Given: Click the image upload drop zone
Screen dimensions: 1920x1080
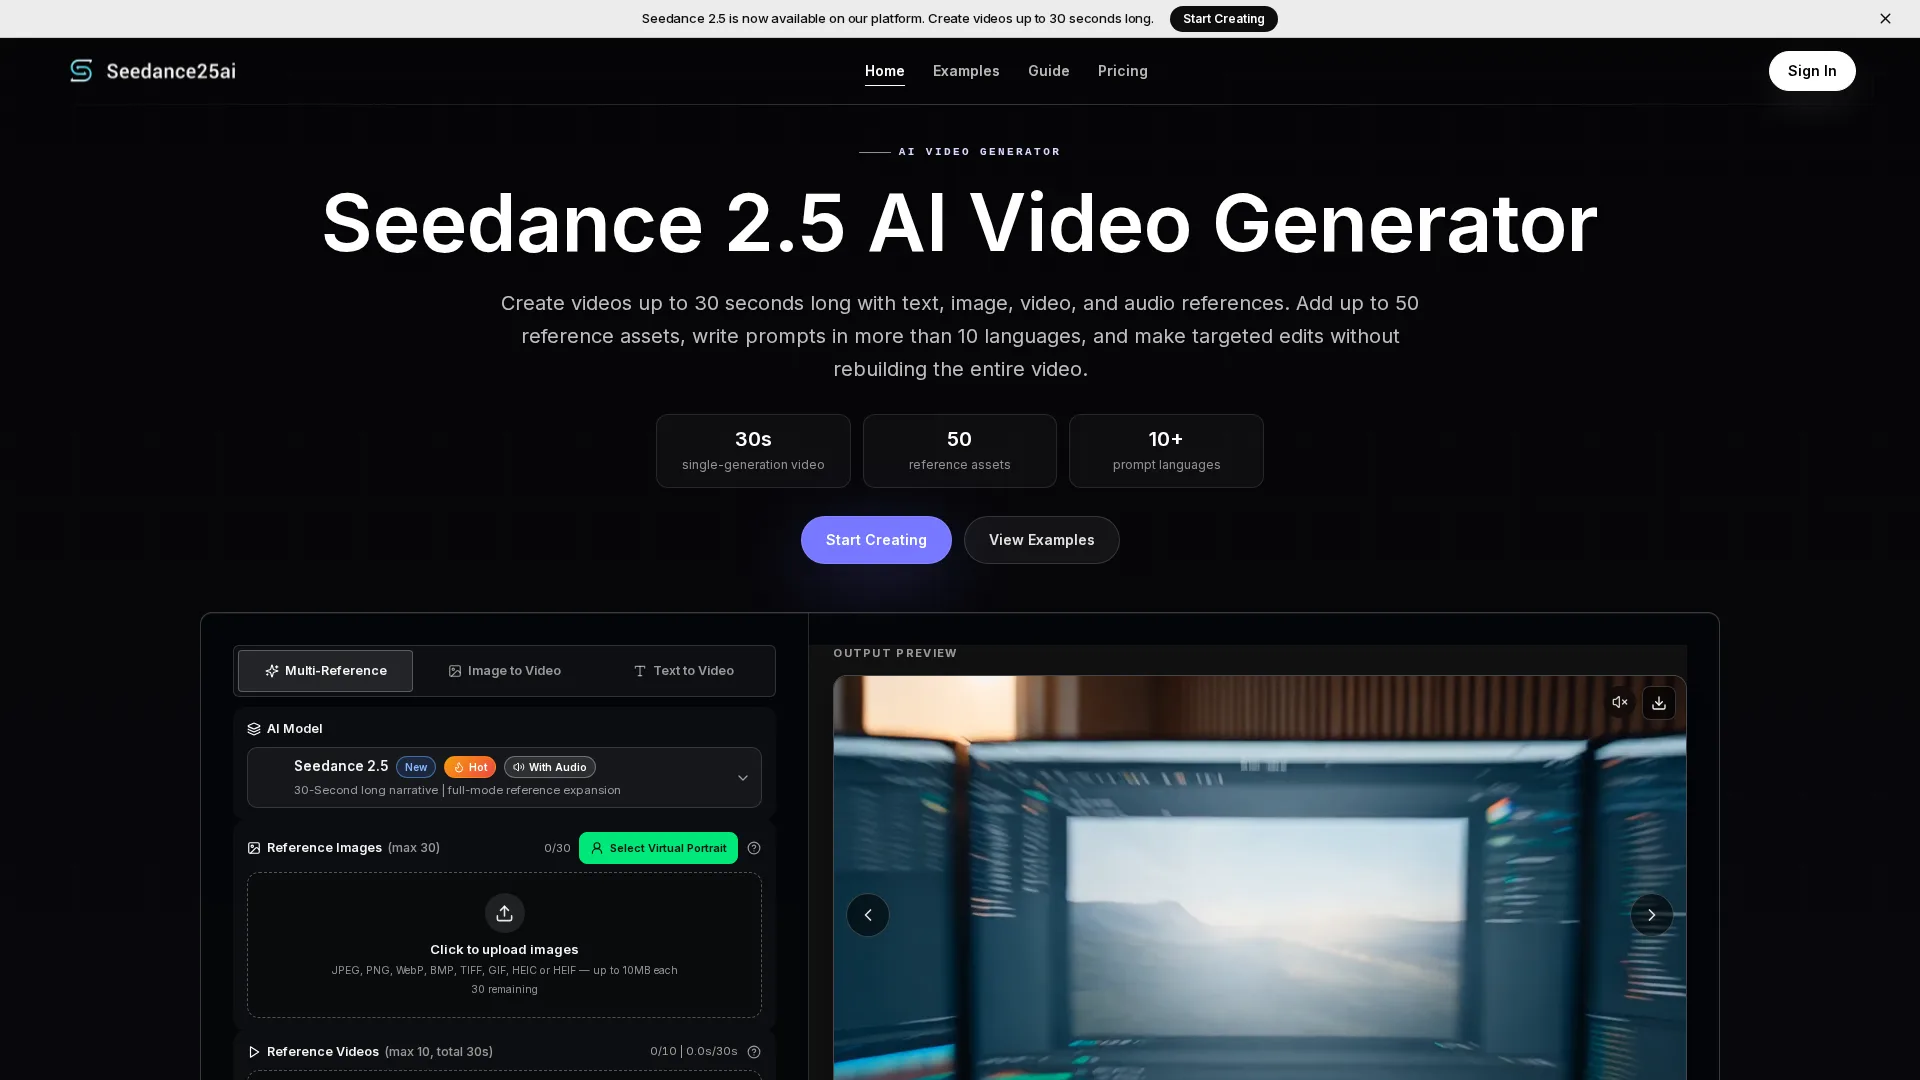Looking at the screenshot, I should click(505, 945).
